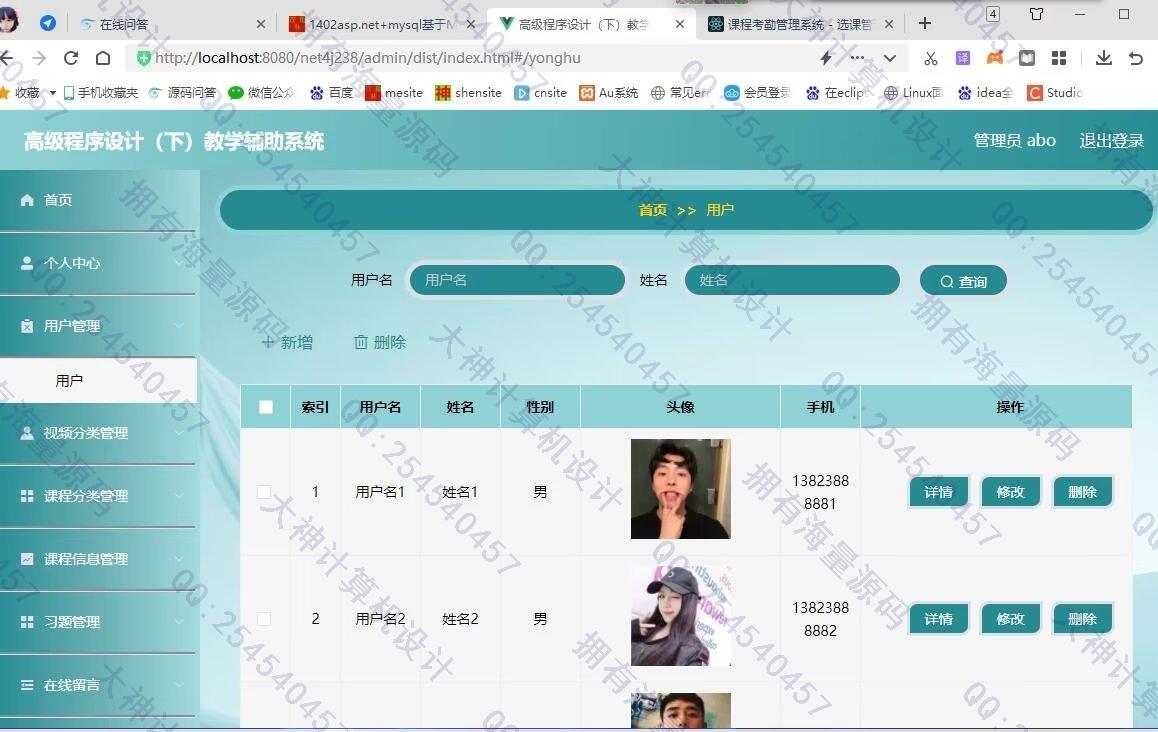This screenshot has height=732, width=1158.
Task: Reload the page with the refresh icon
Action: 71,58
